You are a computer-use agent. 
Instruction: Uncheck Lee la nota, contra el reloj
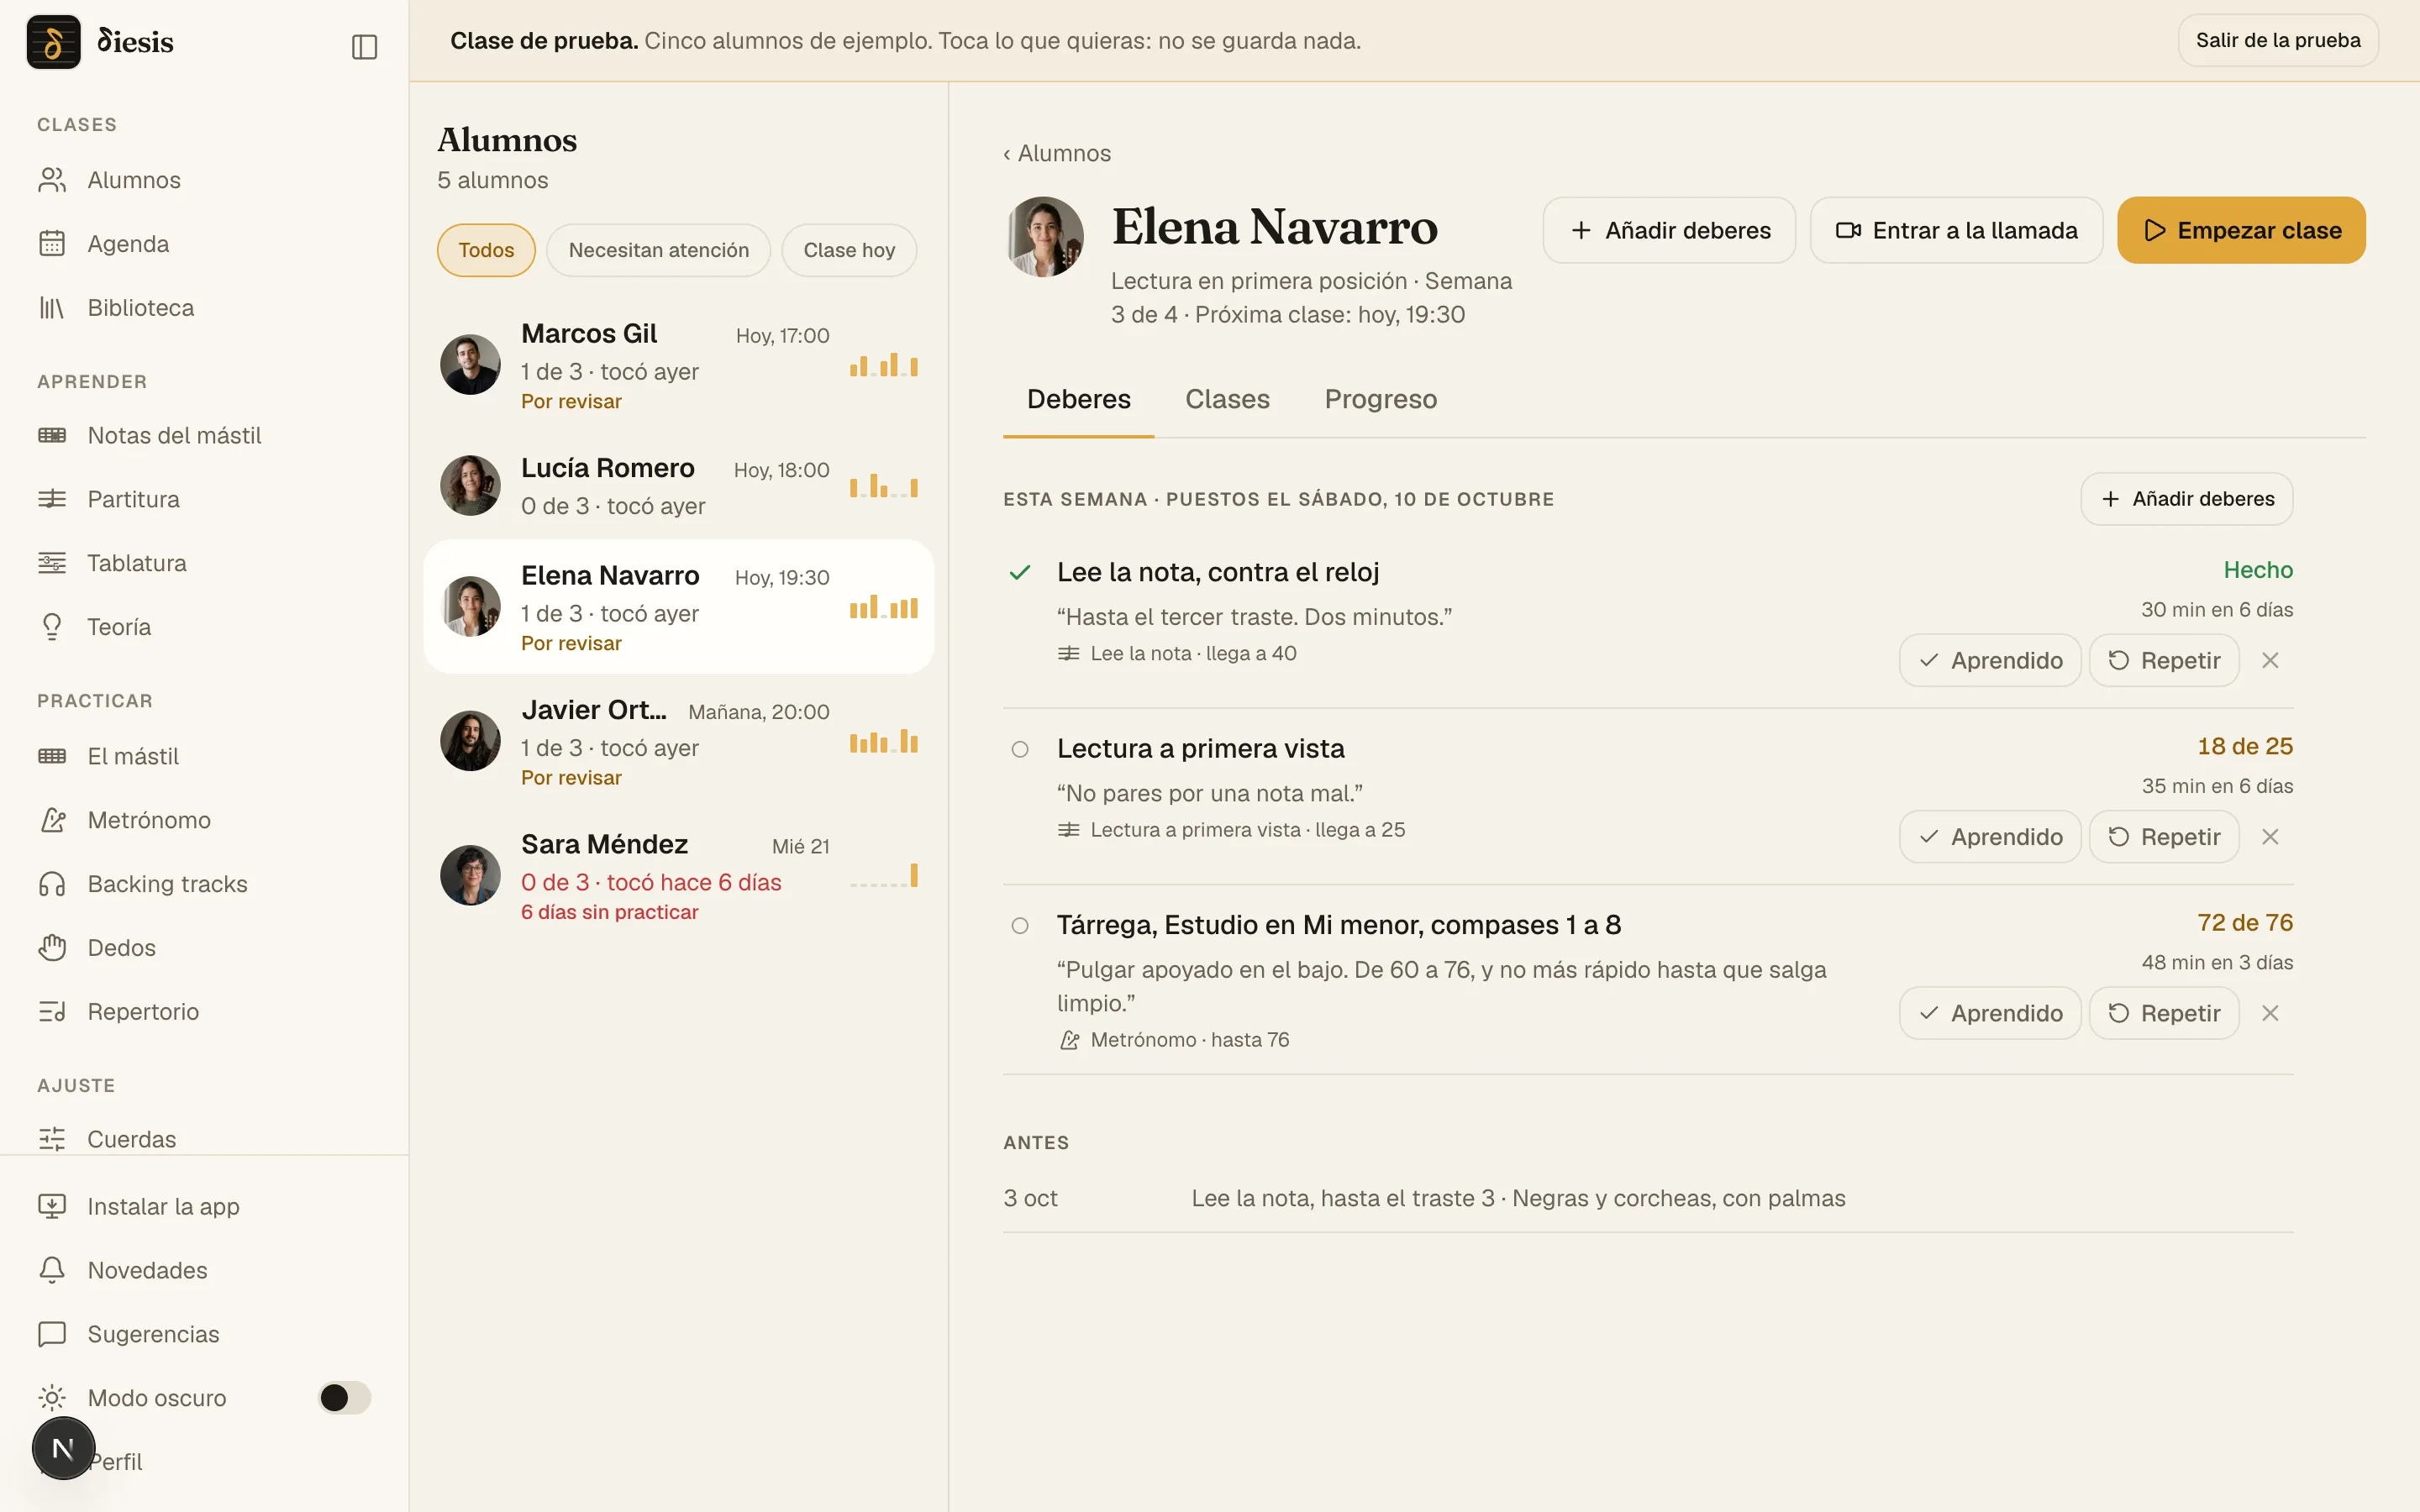[x=1020, y=573]
